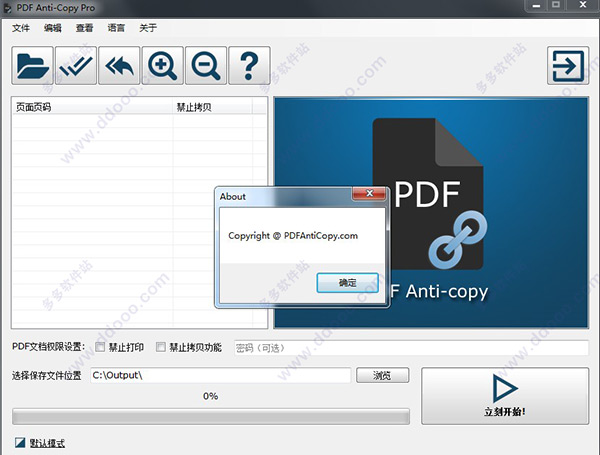This screenshot has width=600, height=455.
Task: Click the exit arrow icon at top right
Action: click(x=568, y=65)
